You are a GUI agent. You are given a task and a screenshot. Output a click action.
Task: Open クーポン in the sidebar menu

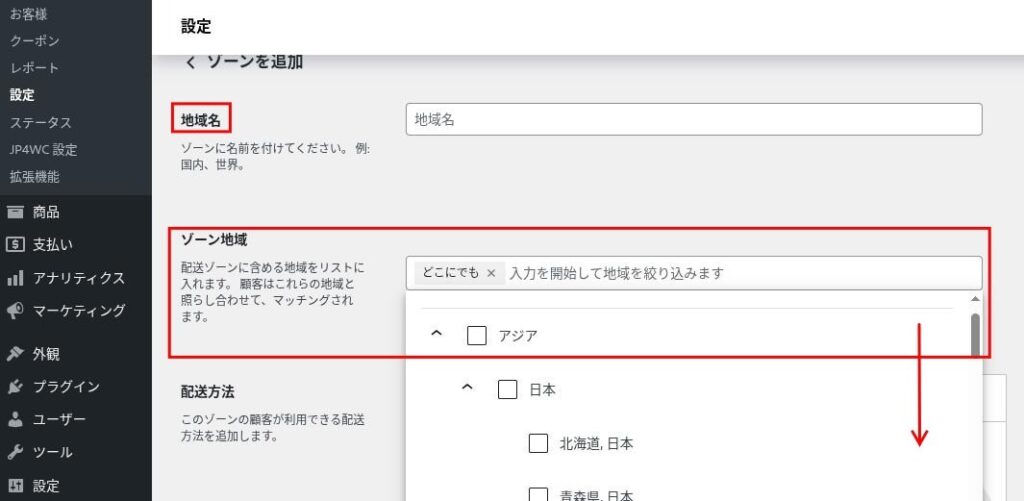point(35,41)
